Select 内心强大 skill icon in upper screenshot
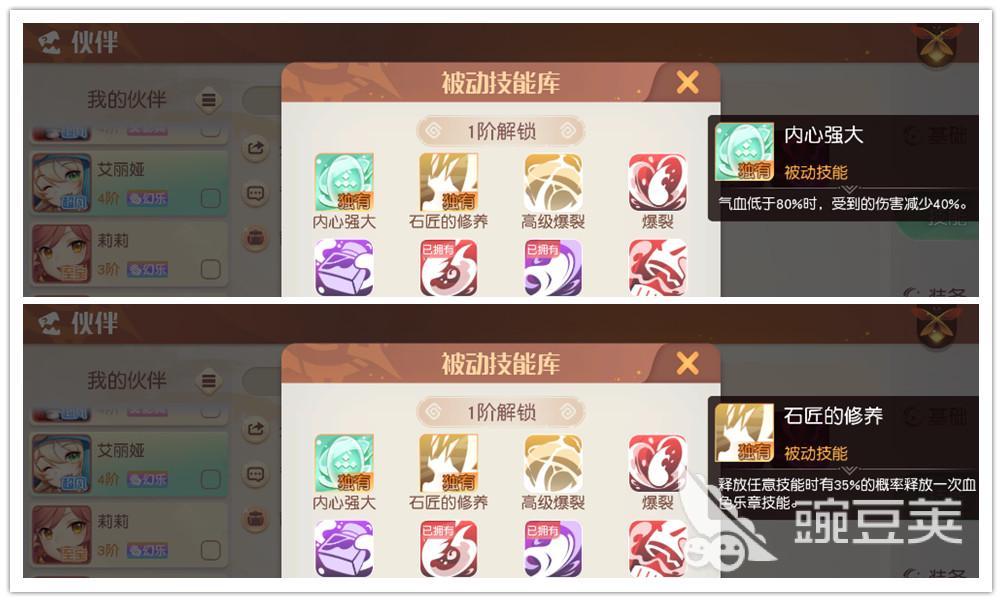 (x=344, y=182)
